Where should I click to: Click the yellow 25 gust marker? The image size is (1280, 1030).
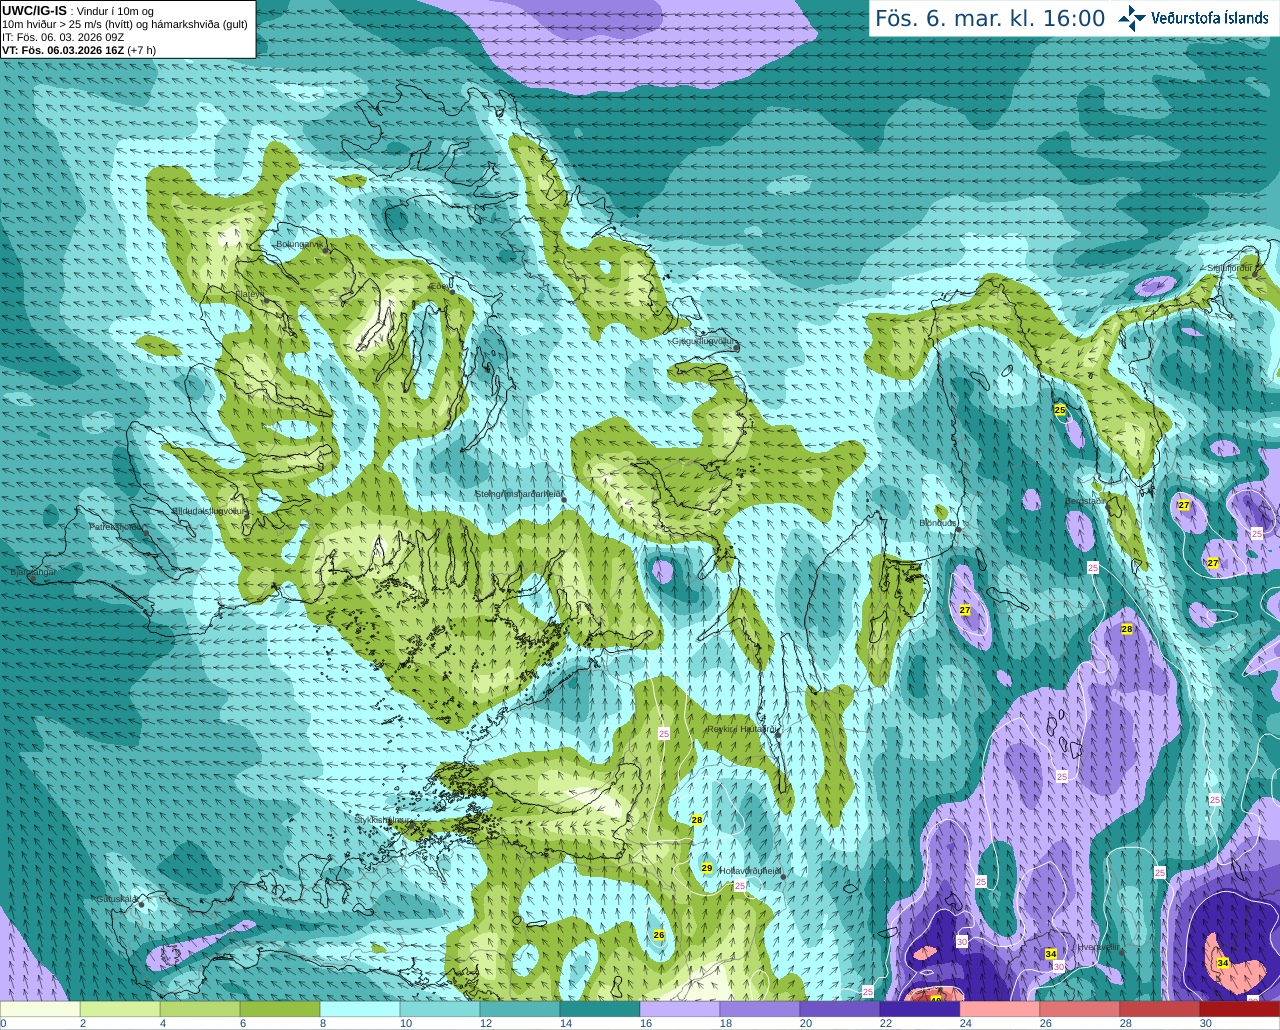click(1060, 410)
